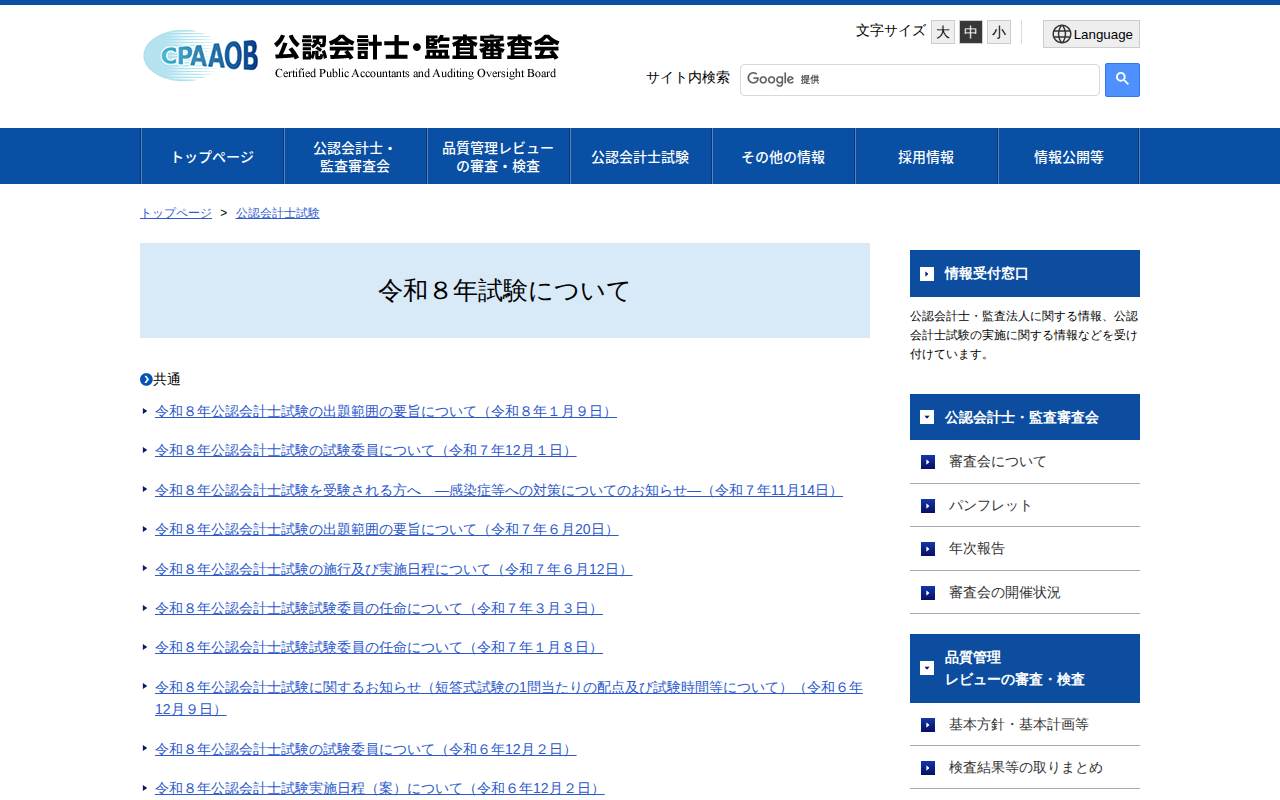Open the トップページ navigation tab
Viewport: 1280px width, 800px height.
(x=212, y=156)
